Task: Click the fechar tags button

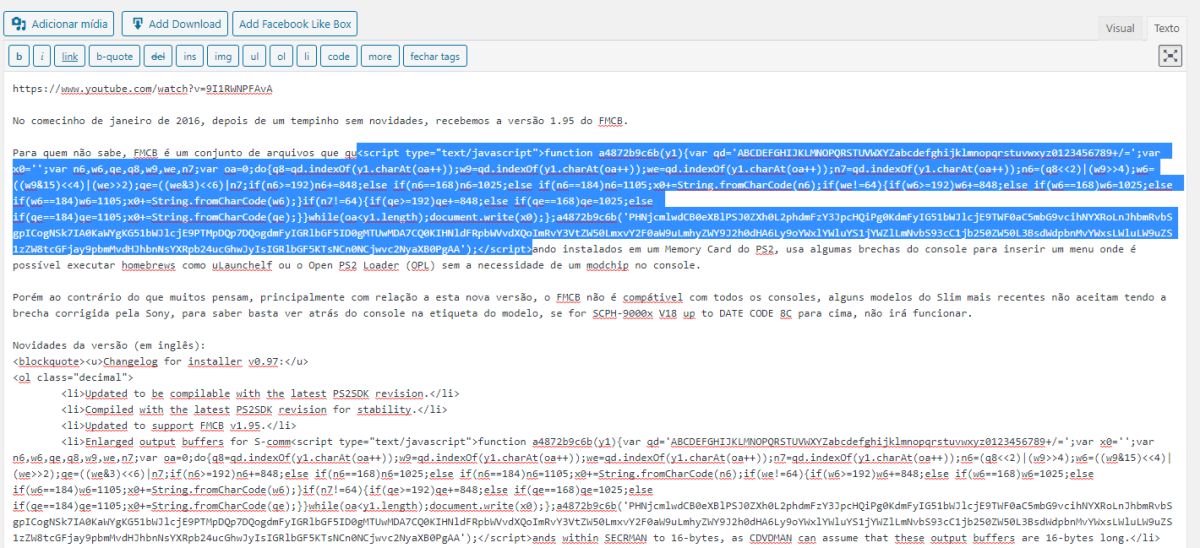Action: [435, 56]
